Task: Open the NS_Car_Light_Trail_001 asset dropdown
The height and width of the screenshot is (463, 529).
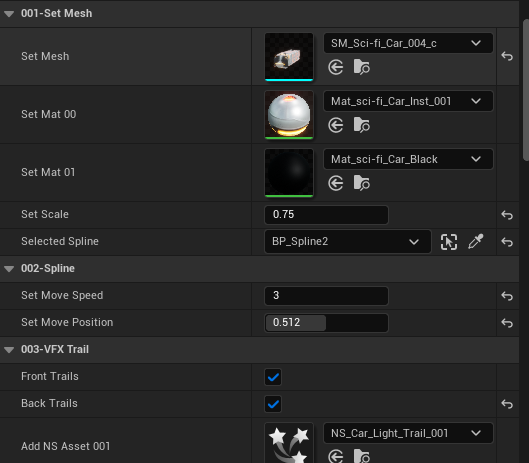Action: 408,433
